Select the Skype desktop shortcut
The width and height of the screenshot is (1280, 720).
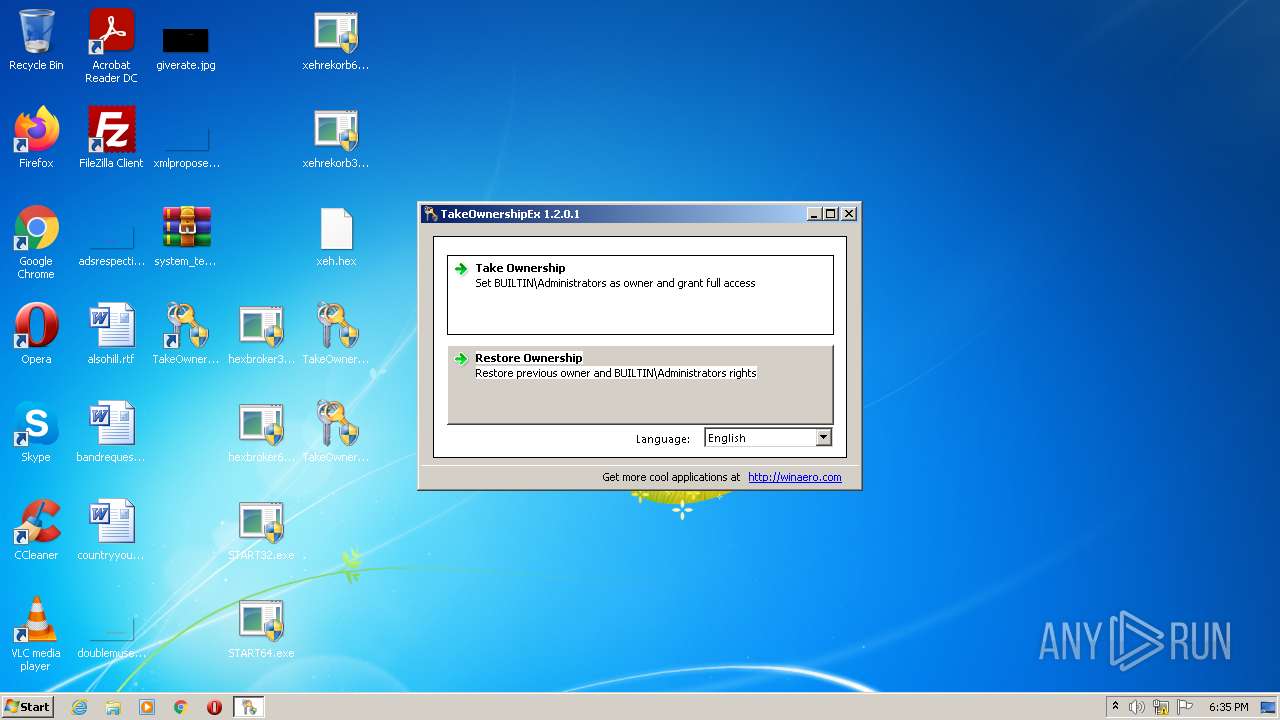[36, 432]
